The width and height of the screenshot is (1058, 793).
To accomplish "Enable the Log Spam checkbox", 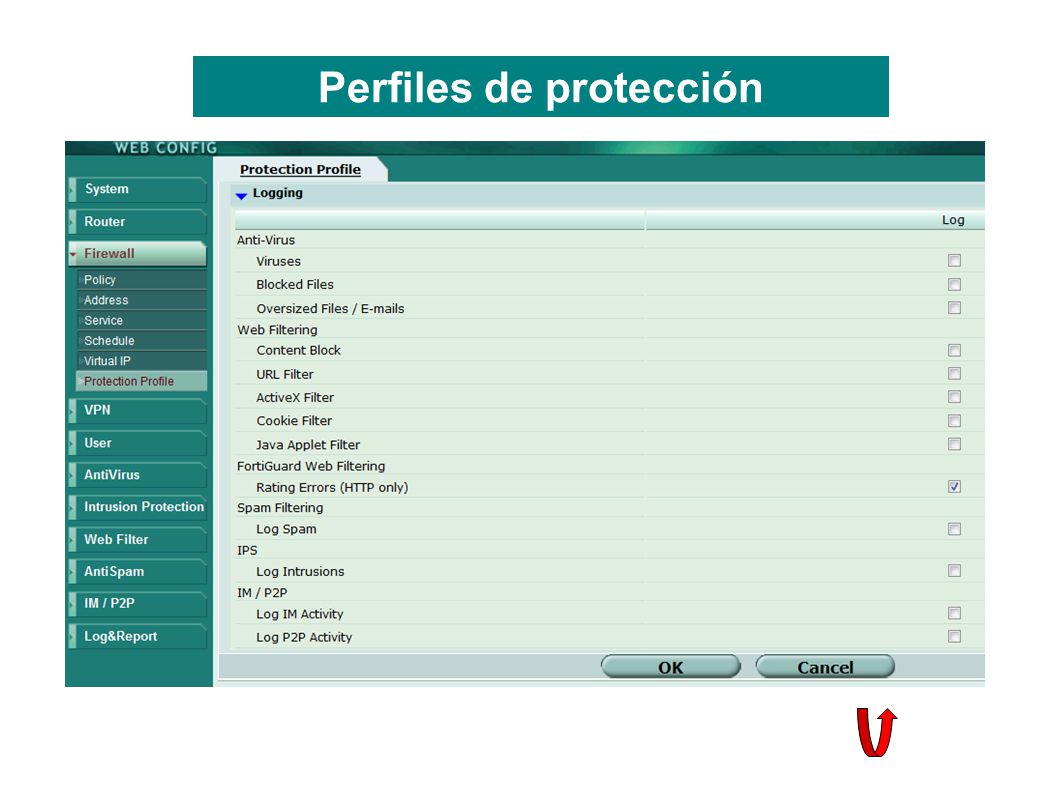I will click(954, 529).
